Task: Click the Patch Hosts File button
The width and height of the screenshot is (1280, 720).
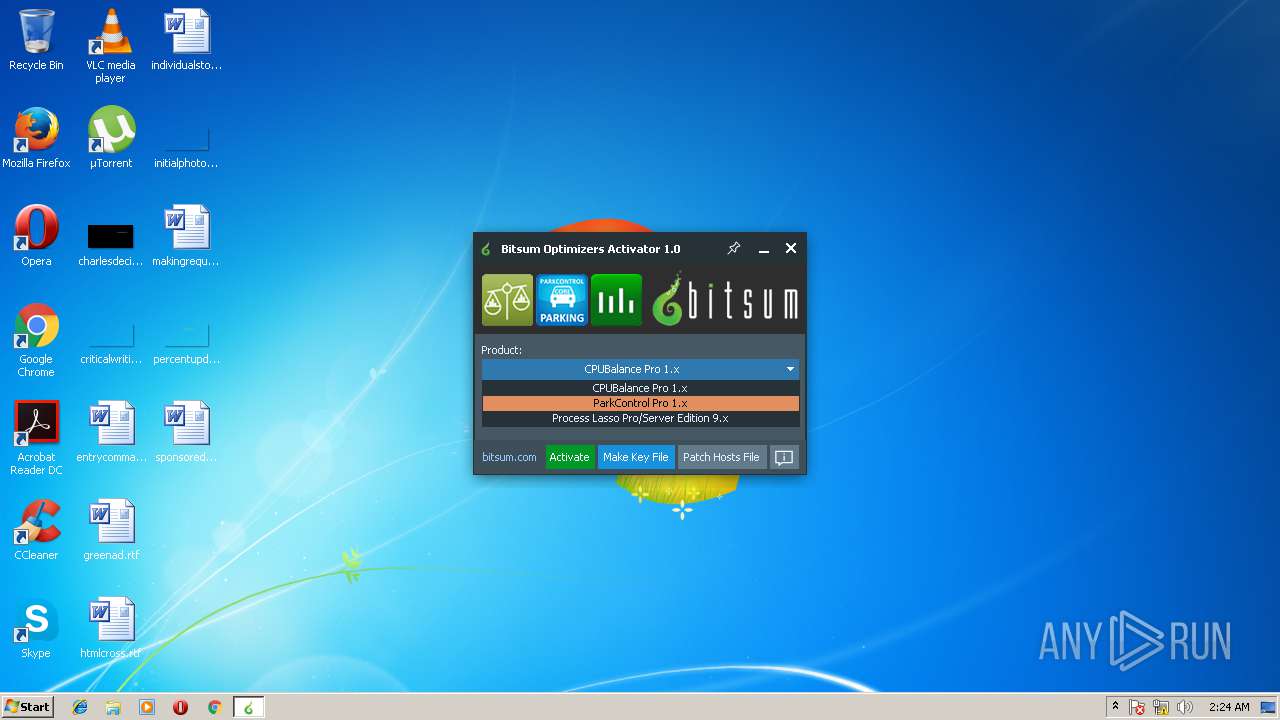Action: 721,457
